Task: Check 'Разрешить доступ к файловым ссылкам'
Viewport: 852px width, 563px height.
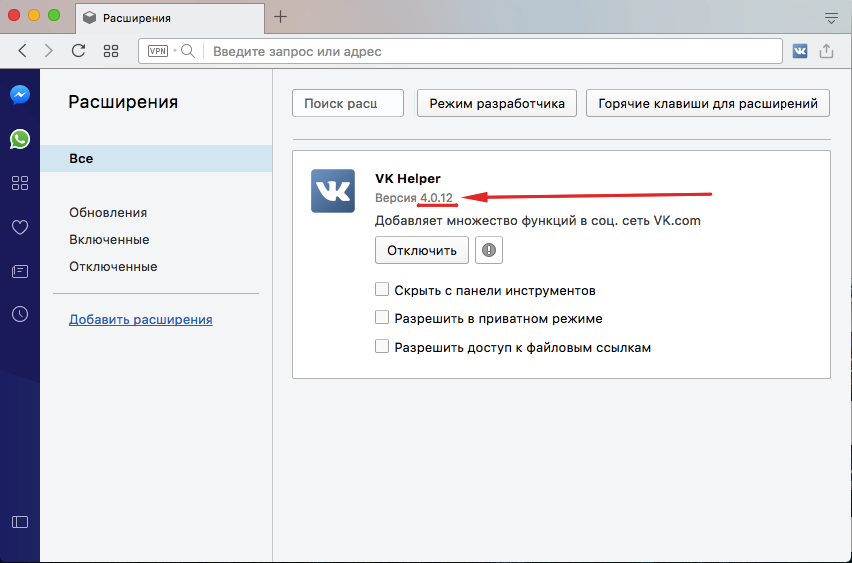Action: tap(381, 347)
